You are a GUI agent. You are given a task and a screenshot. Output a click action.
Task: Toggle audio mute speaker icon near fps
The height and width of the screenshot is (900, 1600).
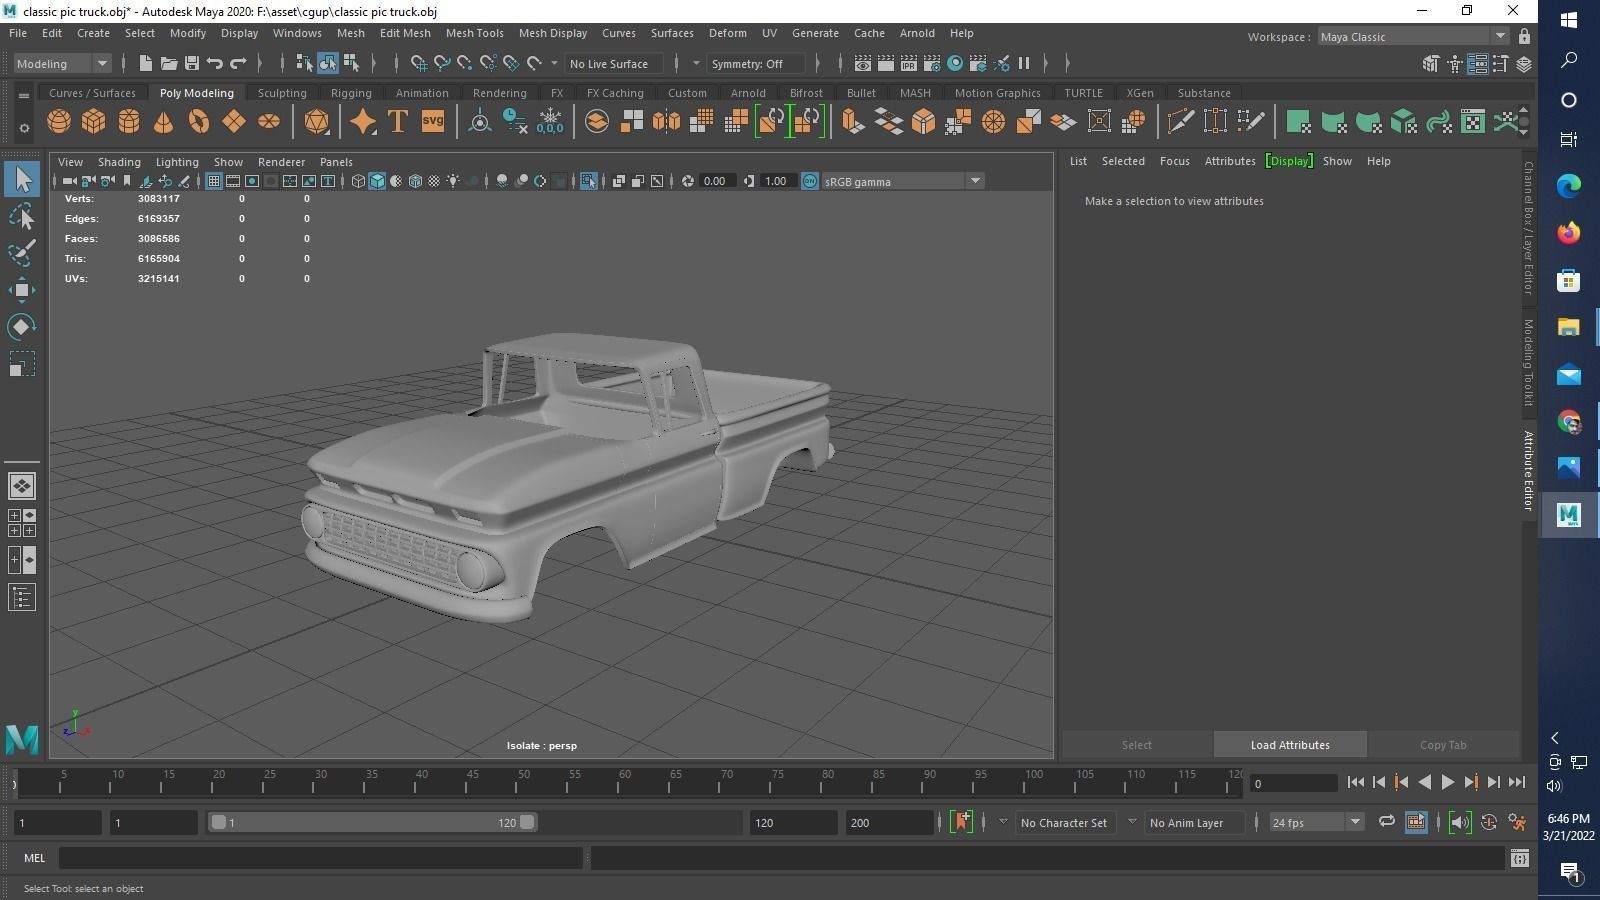point(1460,822)
